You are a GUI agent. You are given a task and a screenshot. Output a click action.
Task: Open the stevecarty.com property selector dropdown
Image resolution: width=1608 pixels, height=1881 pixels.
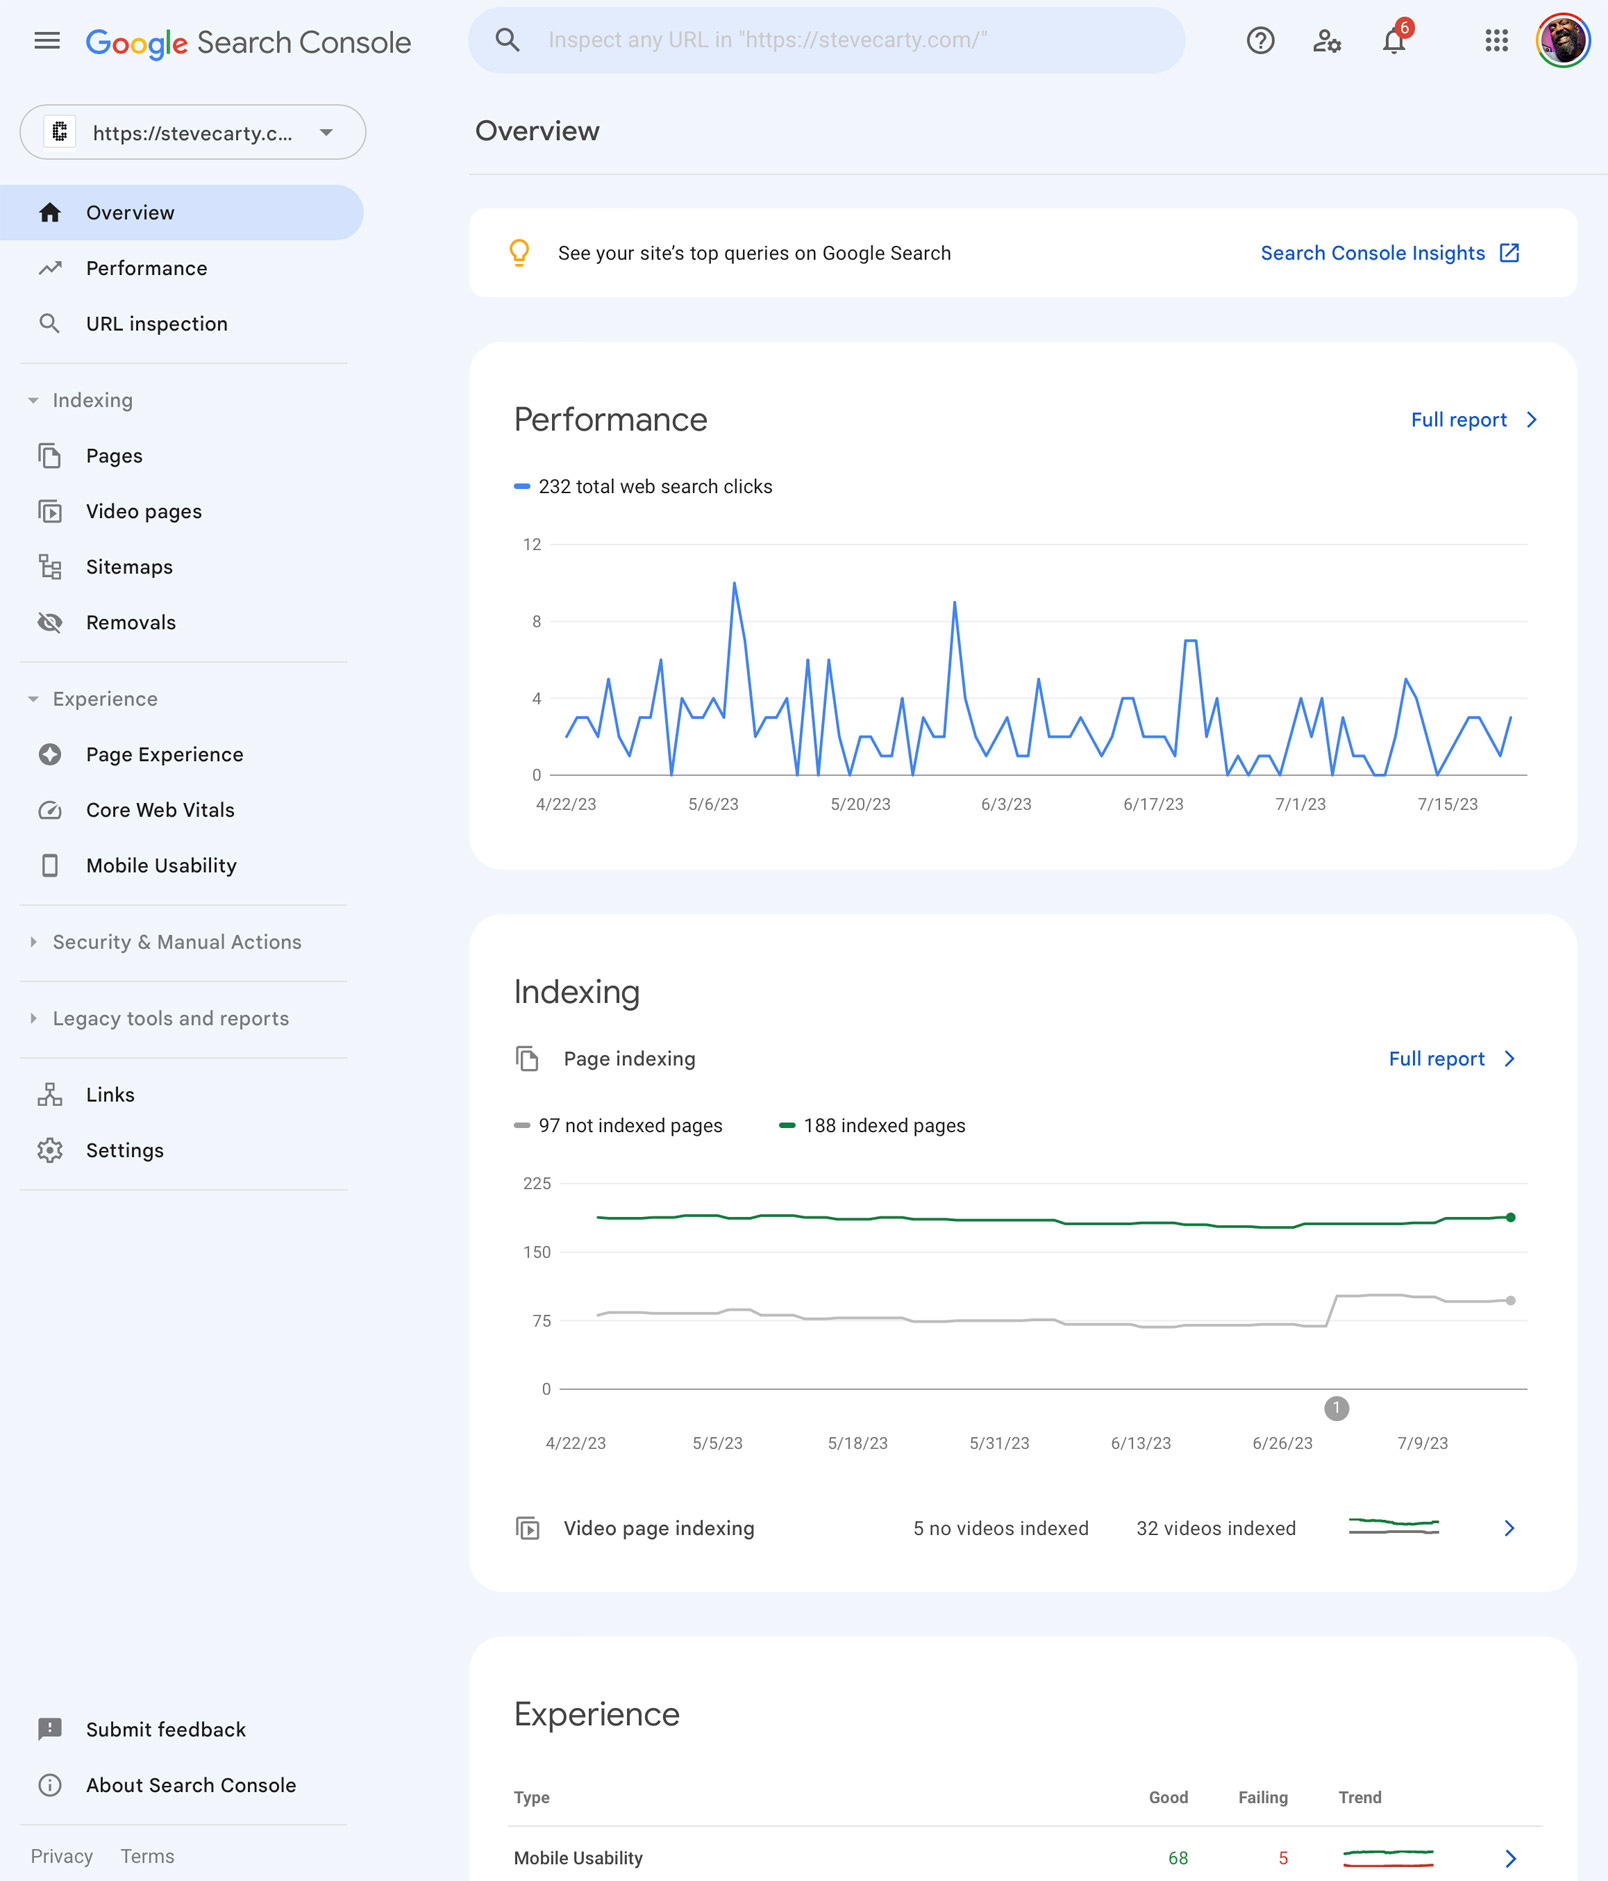(x=193, y=132)
